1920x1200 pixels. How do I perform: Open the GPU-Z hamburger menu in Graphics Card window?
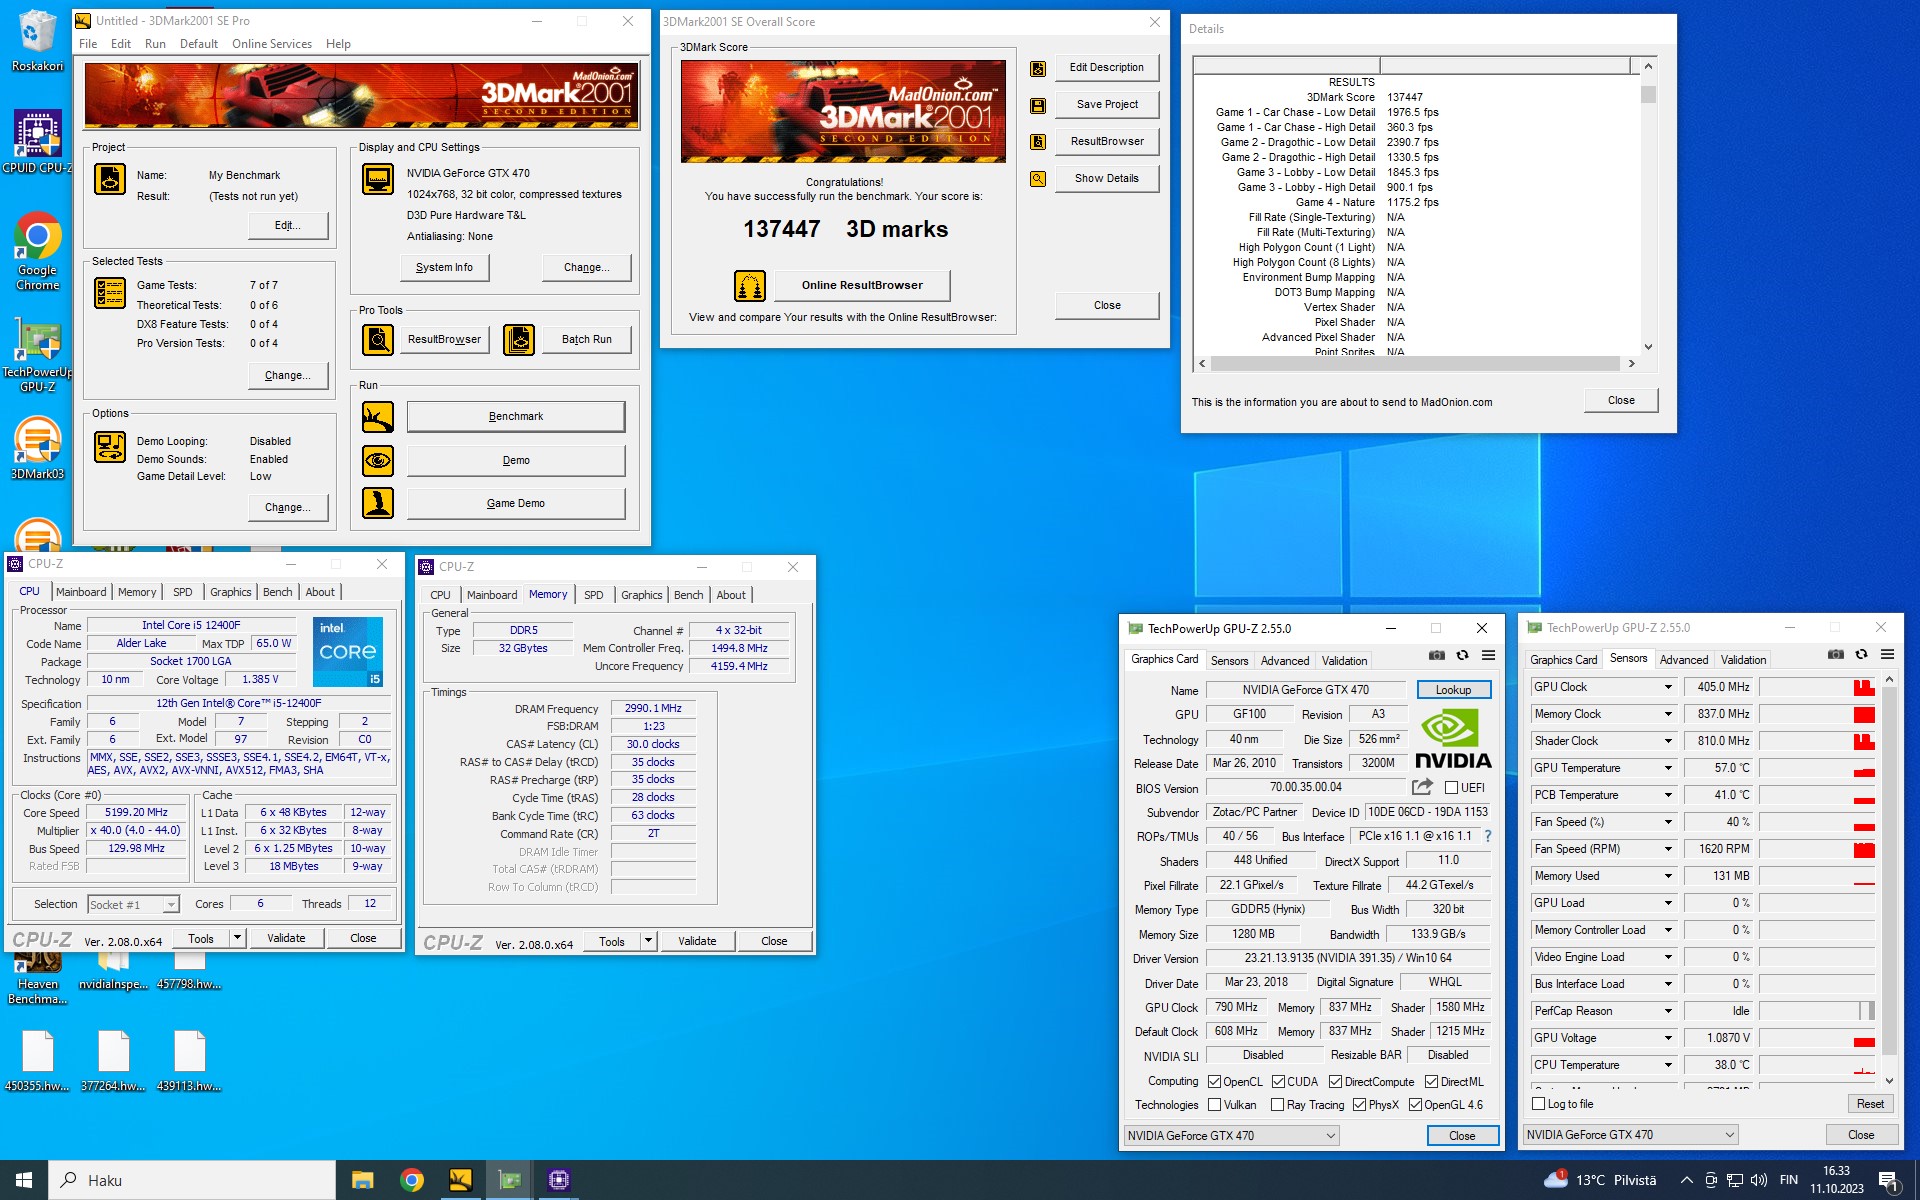click(1488, 656)
